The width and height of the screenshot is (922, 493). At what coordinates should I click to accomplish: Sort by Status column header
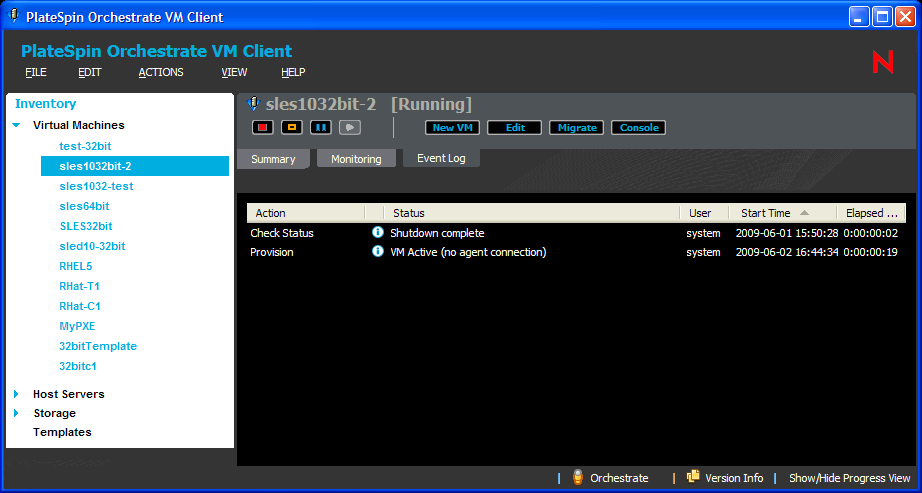point(532,213)
